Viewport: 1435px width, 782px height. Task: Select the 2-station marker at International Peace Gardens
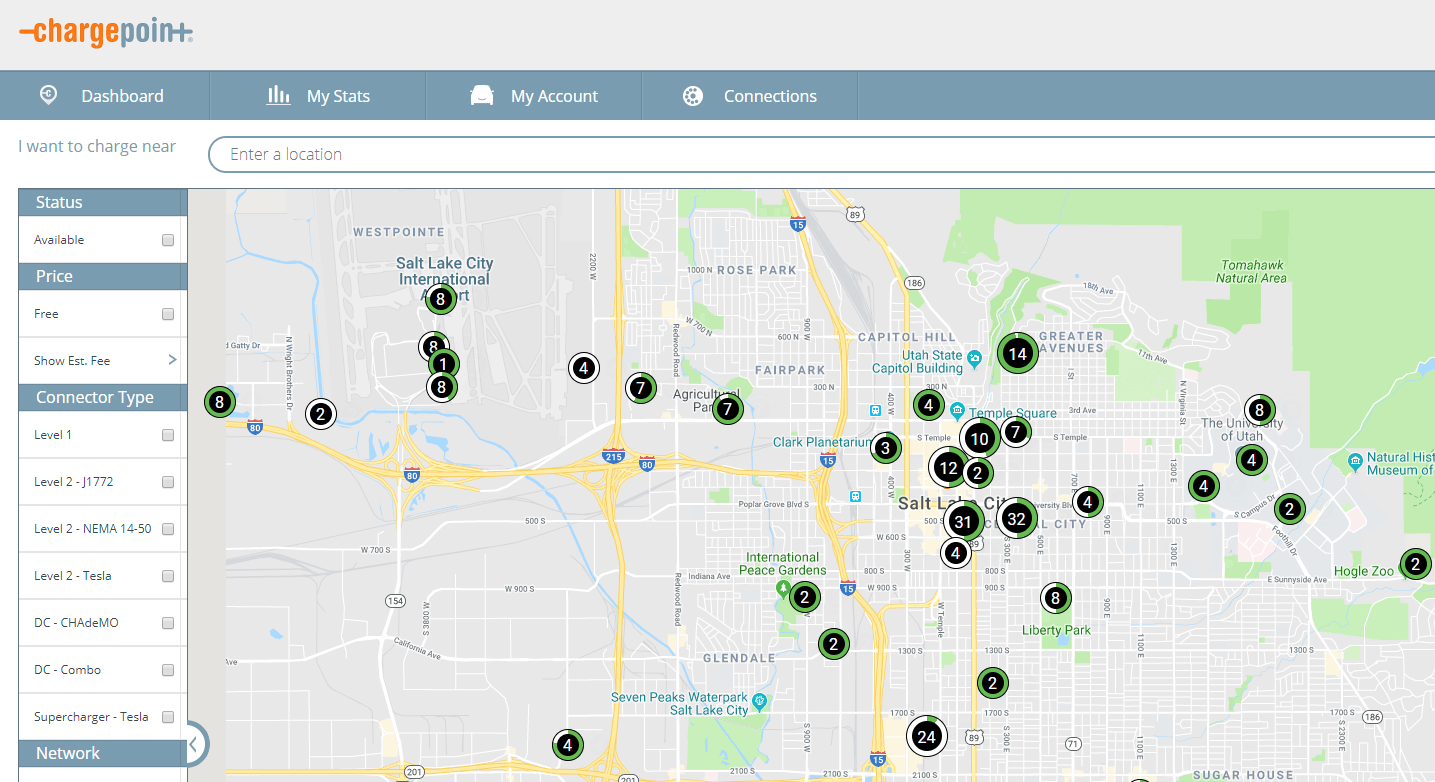805,598
